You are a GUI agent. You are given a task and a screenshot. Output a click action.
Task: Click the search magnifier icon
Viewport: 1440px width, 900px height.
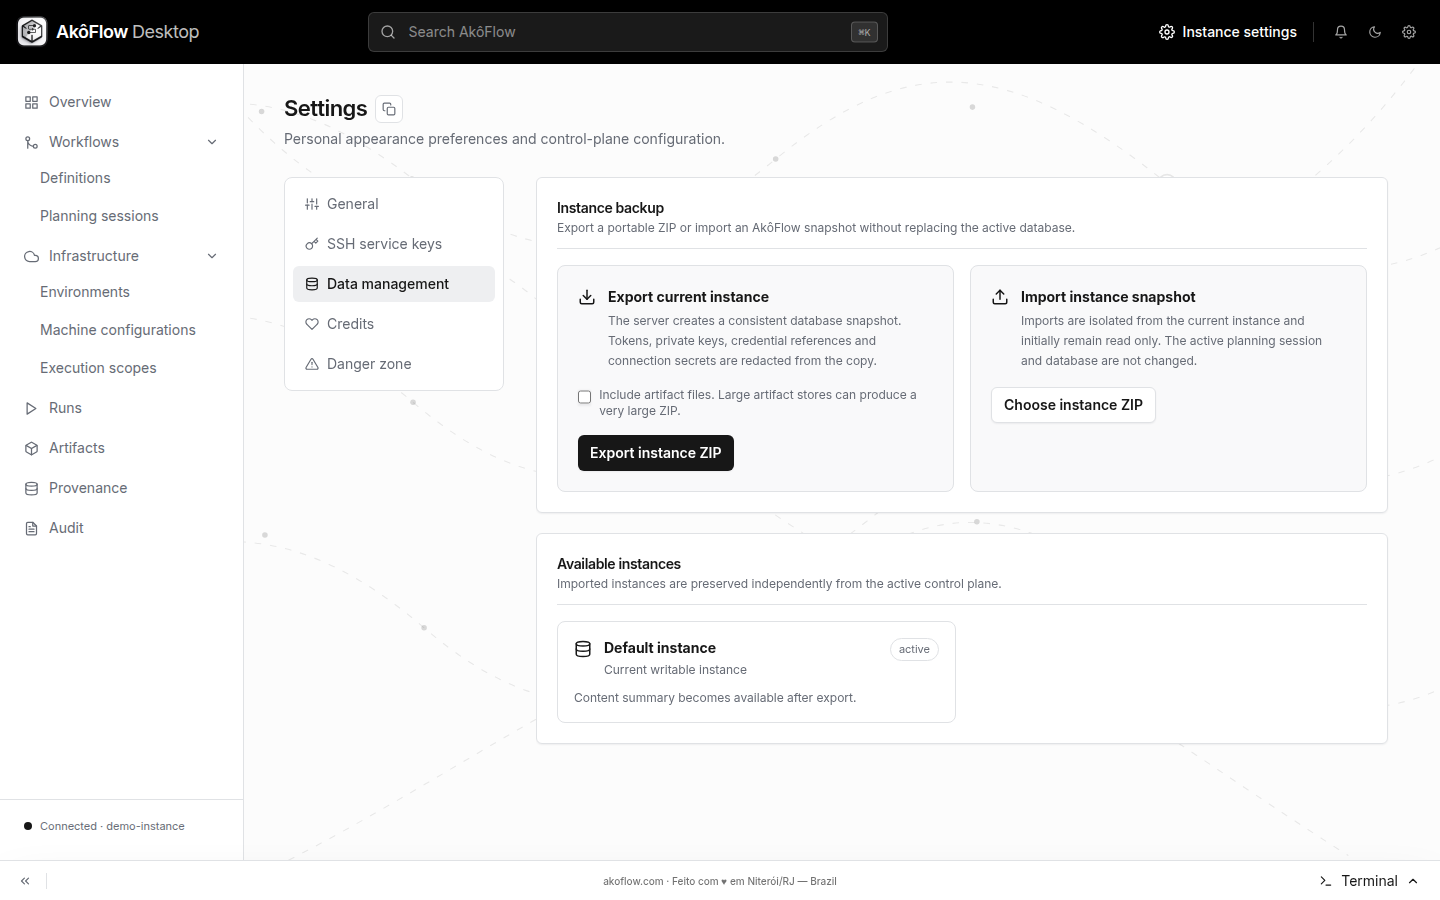point(388,32)
